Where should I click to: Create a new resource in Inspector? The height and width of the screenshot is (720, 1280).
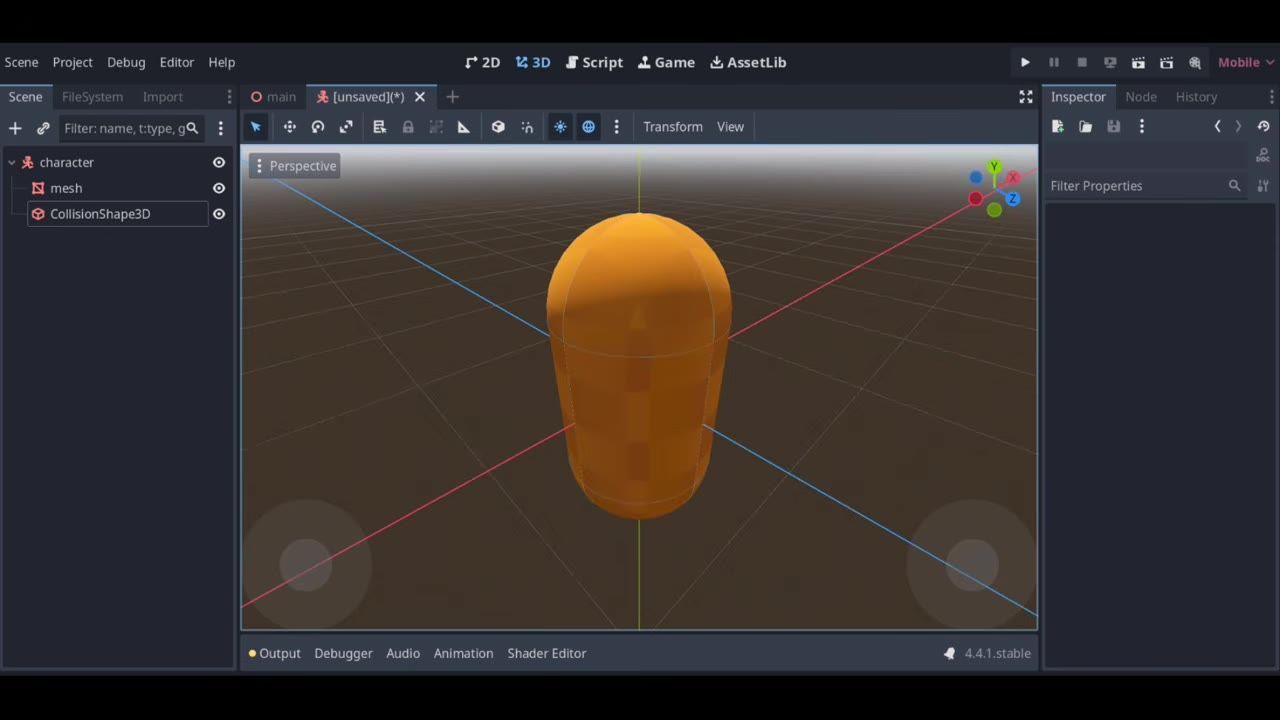point(1058,127)
